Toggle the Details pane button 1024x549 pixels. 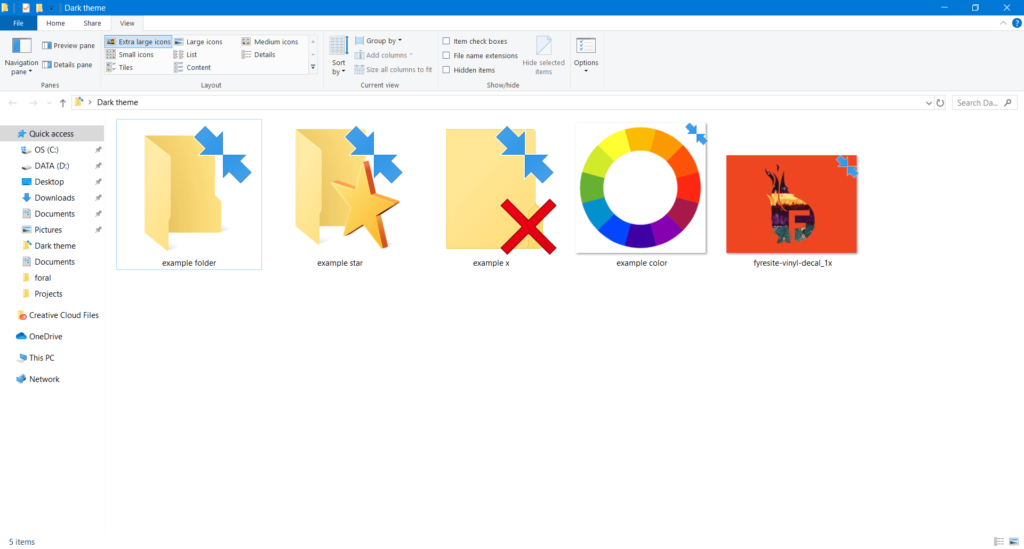[68, 65]
